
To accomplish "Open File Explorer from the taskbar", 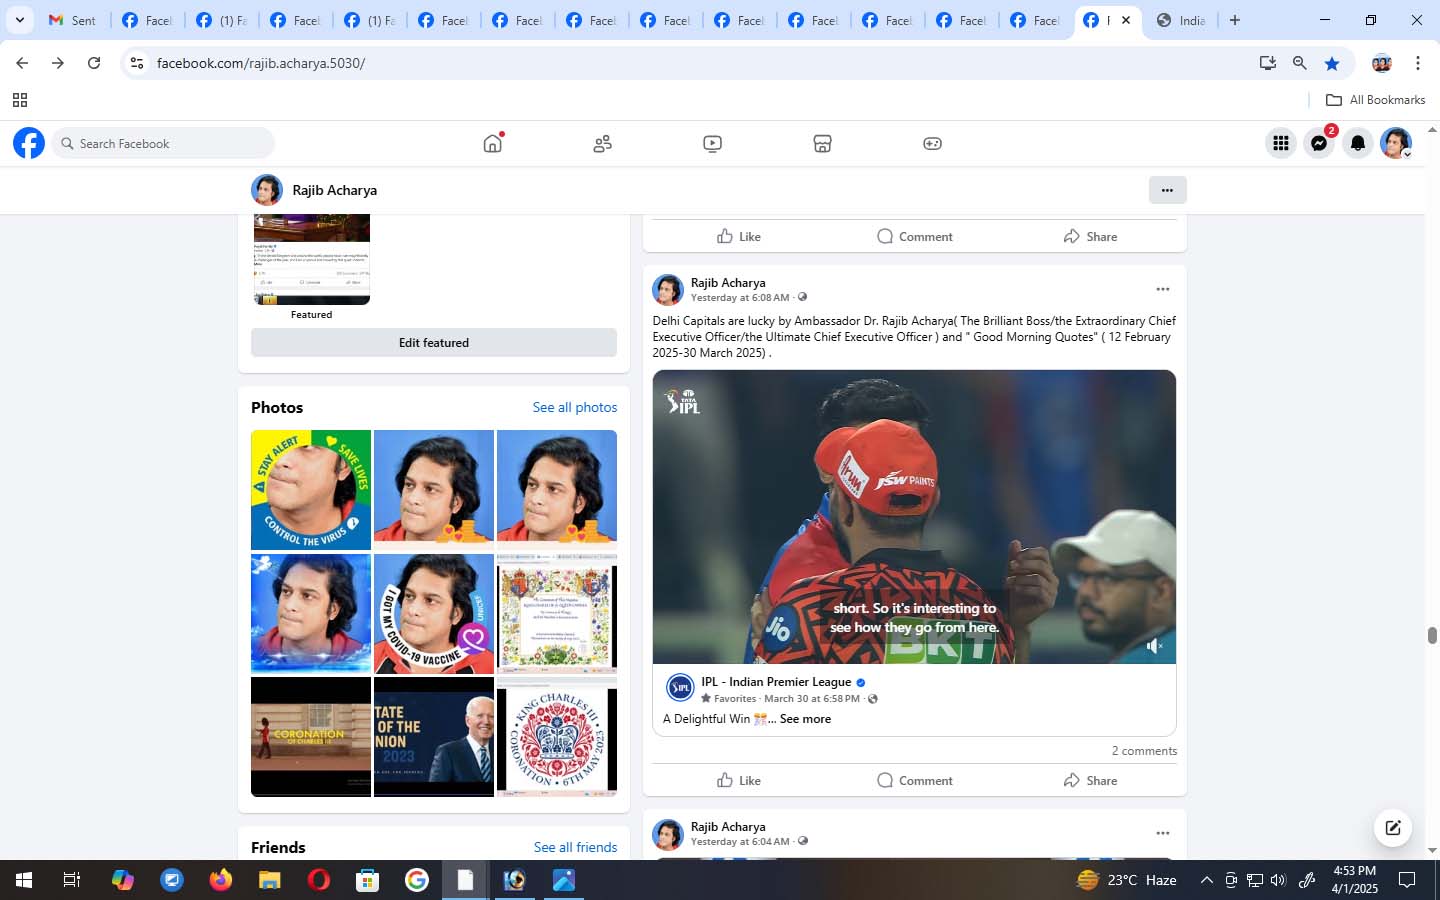I will tap(270, 880).
